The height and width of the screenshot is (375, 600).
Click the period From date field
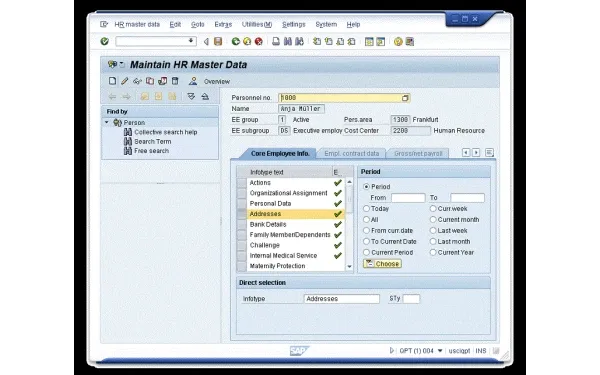[408, 198]
